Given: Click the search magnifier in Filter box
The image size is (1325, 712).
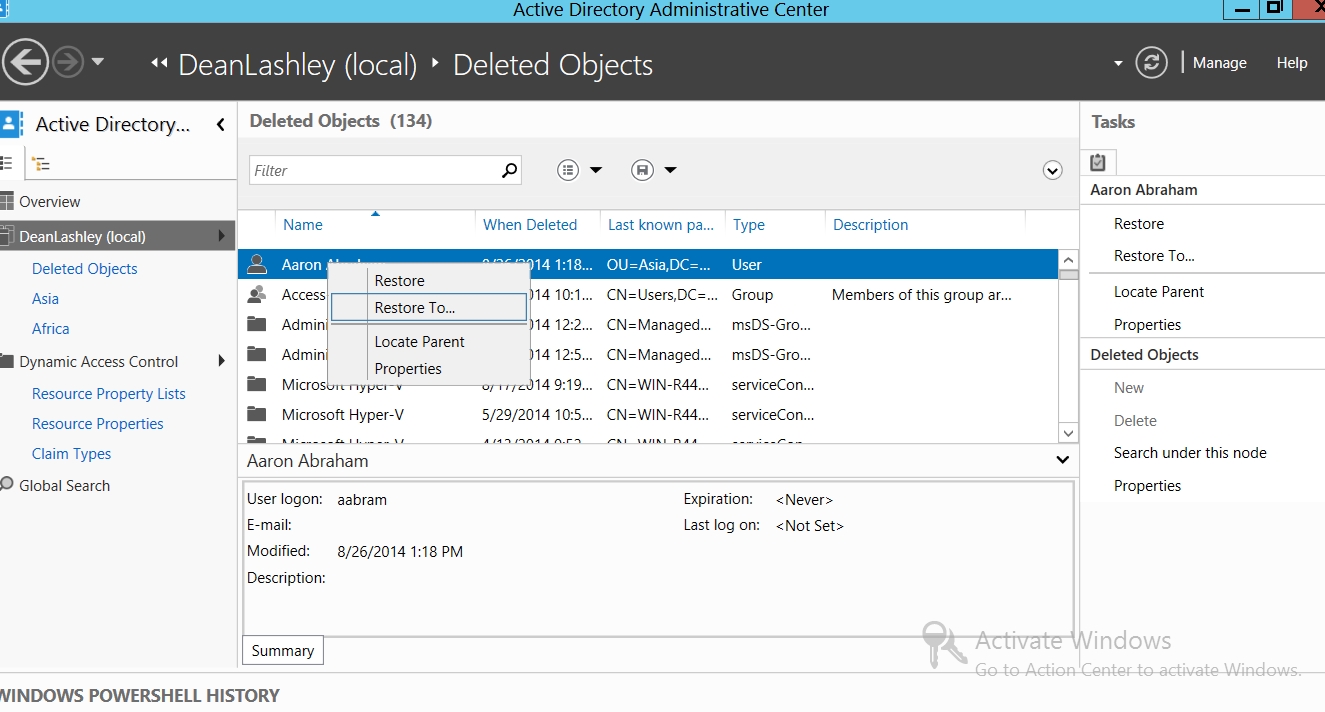Looking at the screenshot, I should 509,170.
